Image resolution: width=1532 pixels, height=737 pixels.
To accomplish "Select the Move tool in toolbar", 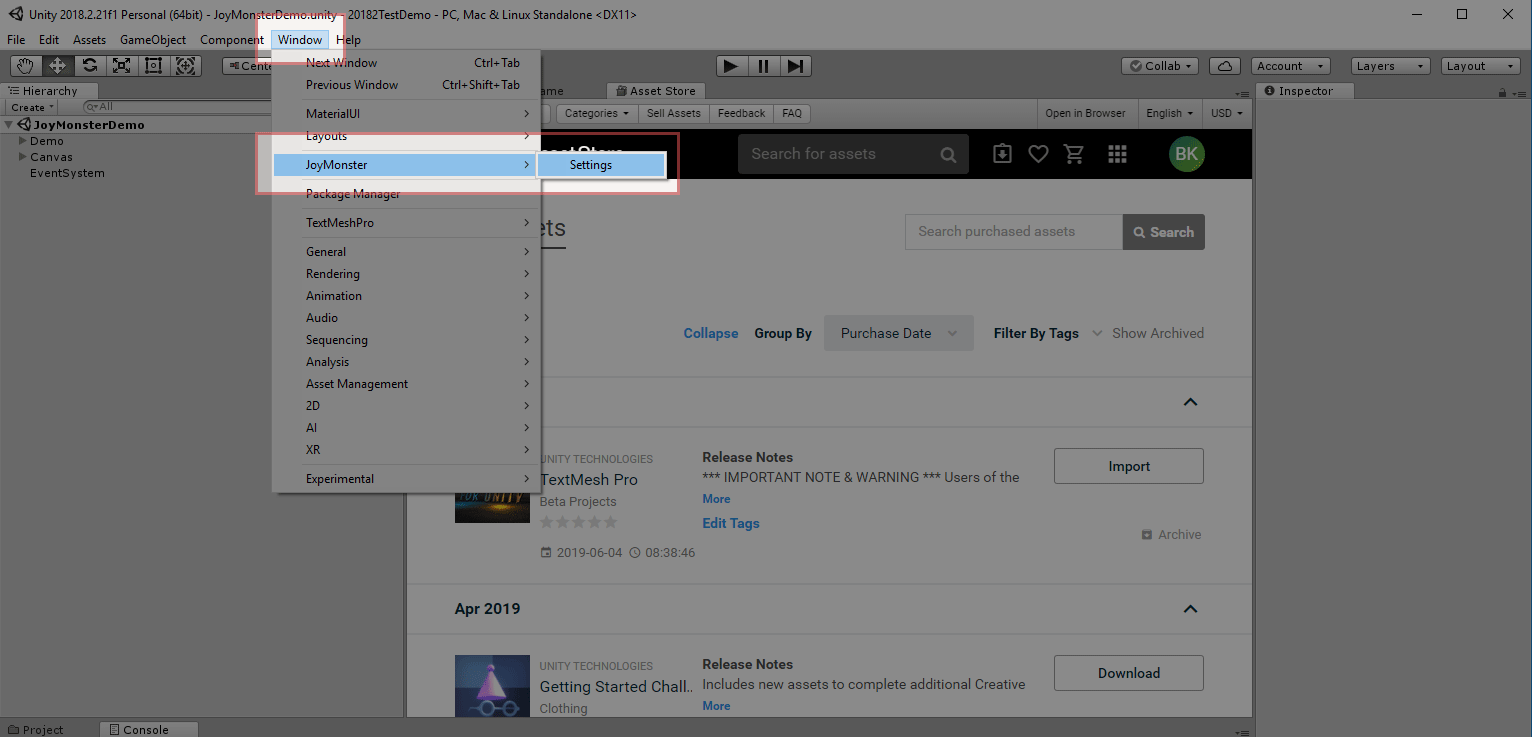I will point(58,66).
